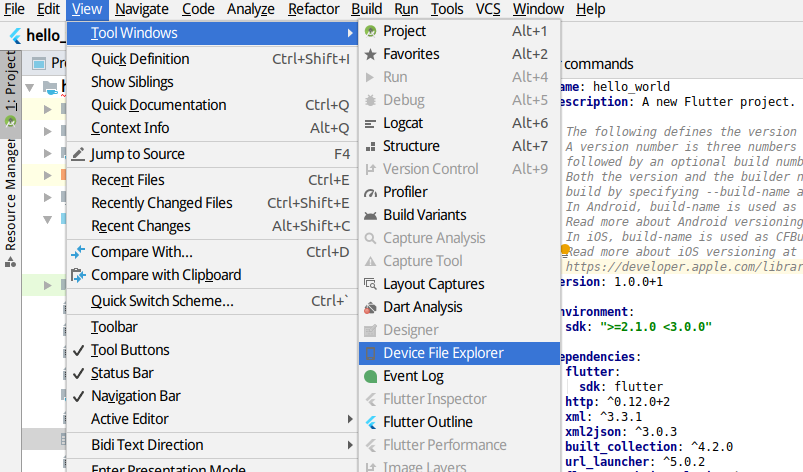The width and height of the screenshot is (803, 472).
Task: Open the Navigate menu
Action: tap(141, 9)
